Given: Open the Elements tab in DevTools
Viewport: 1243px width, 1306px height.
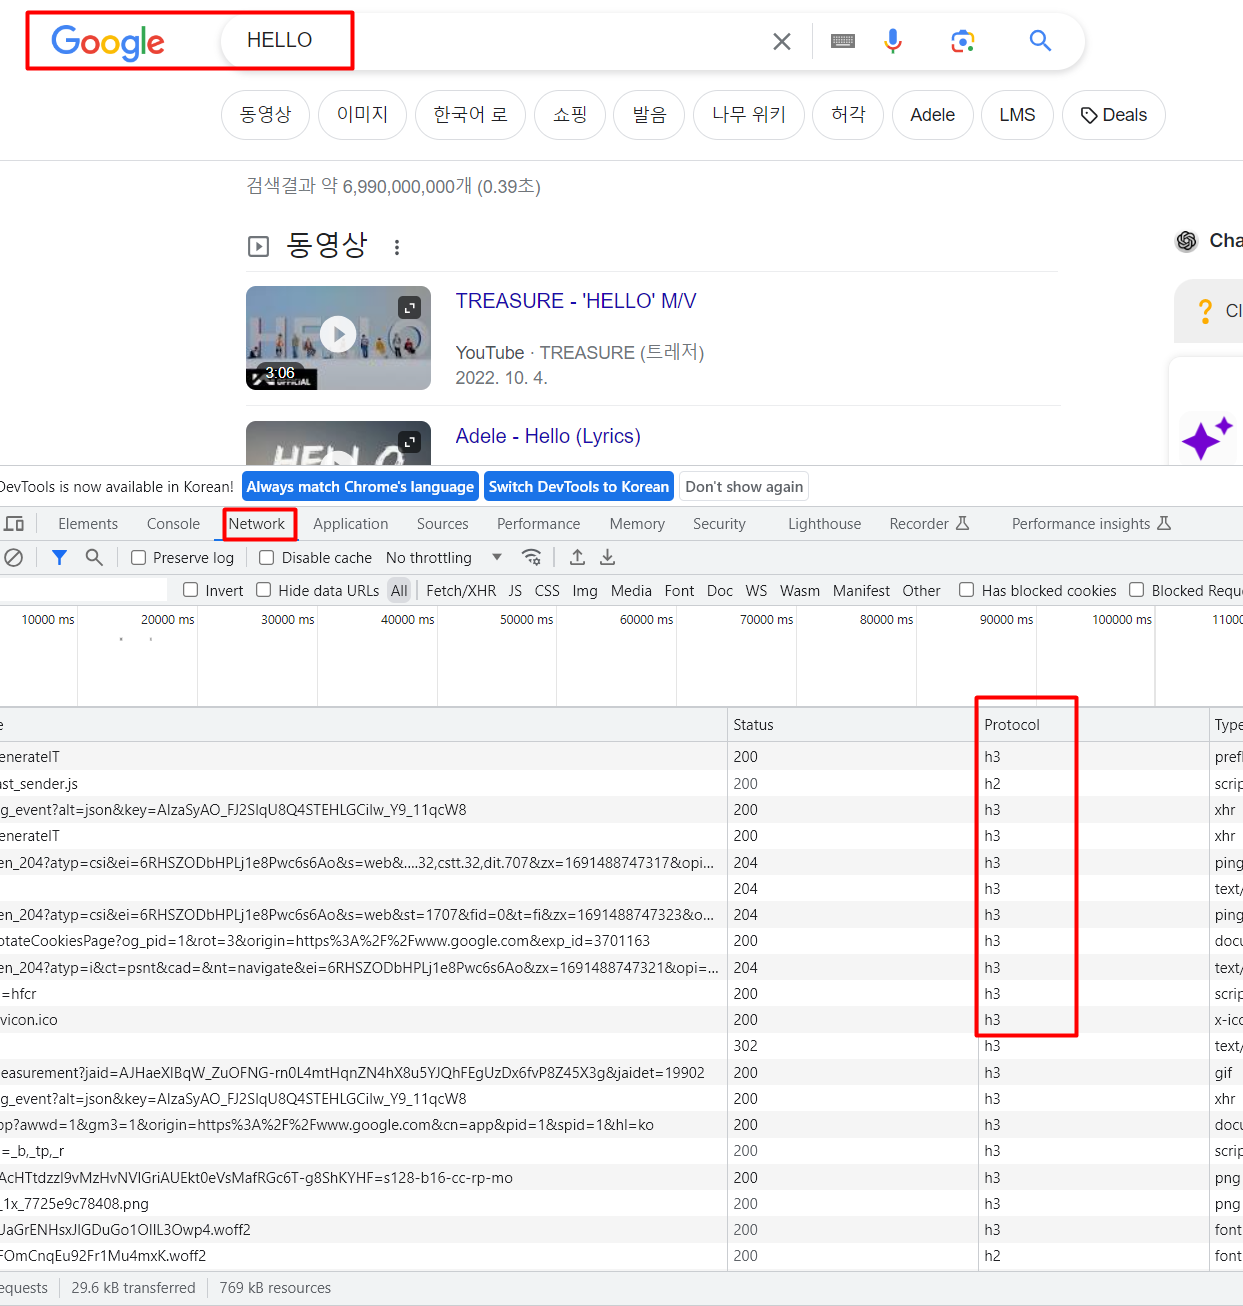Looking at the screenshot, I should click(x=88, y=524).
